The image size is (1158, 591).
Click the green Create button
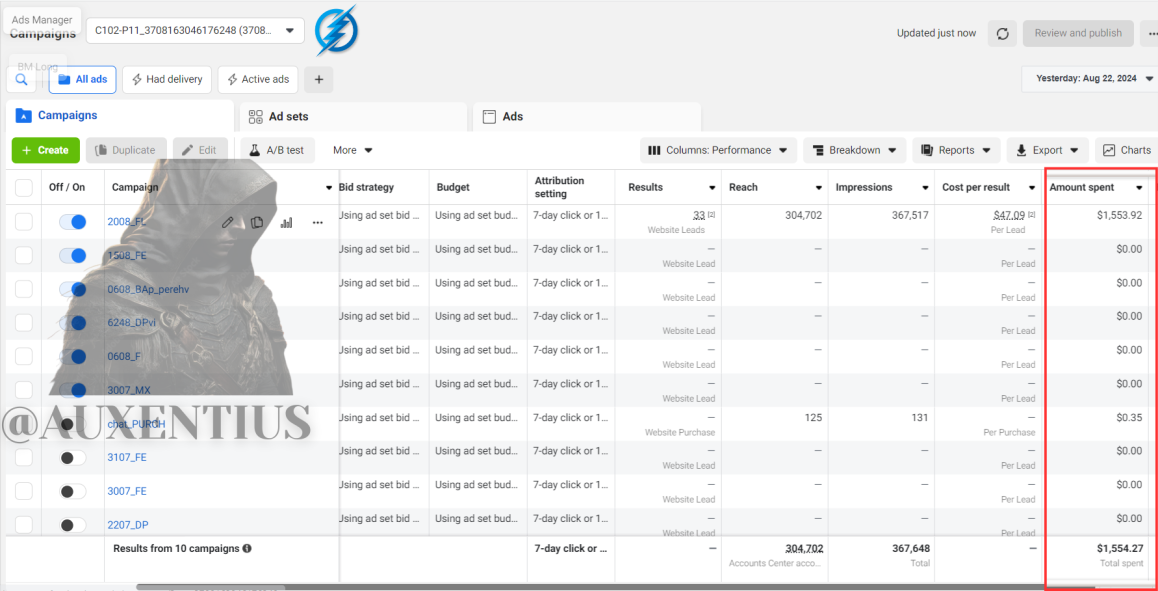[x=45, y=150]
